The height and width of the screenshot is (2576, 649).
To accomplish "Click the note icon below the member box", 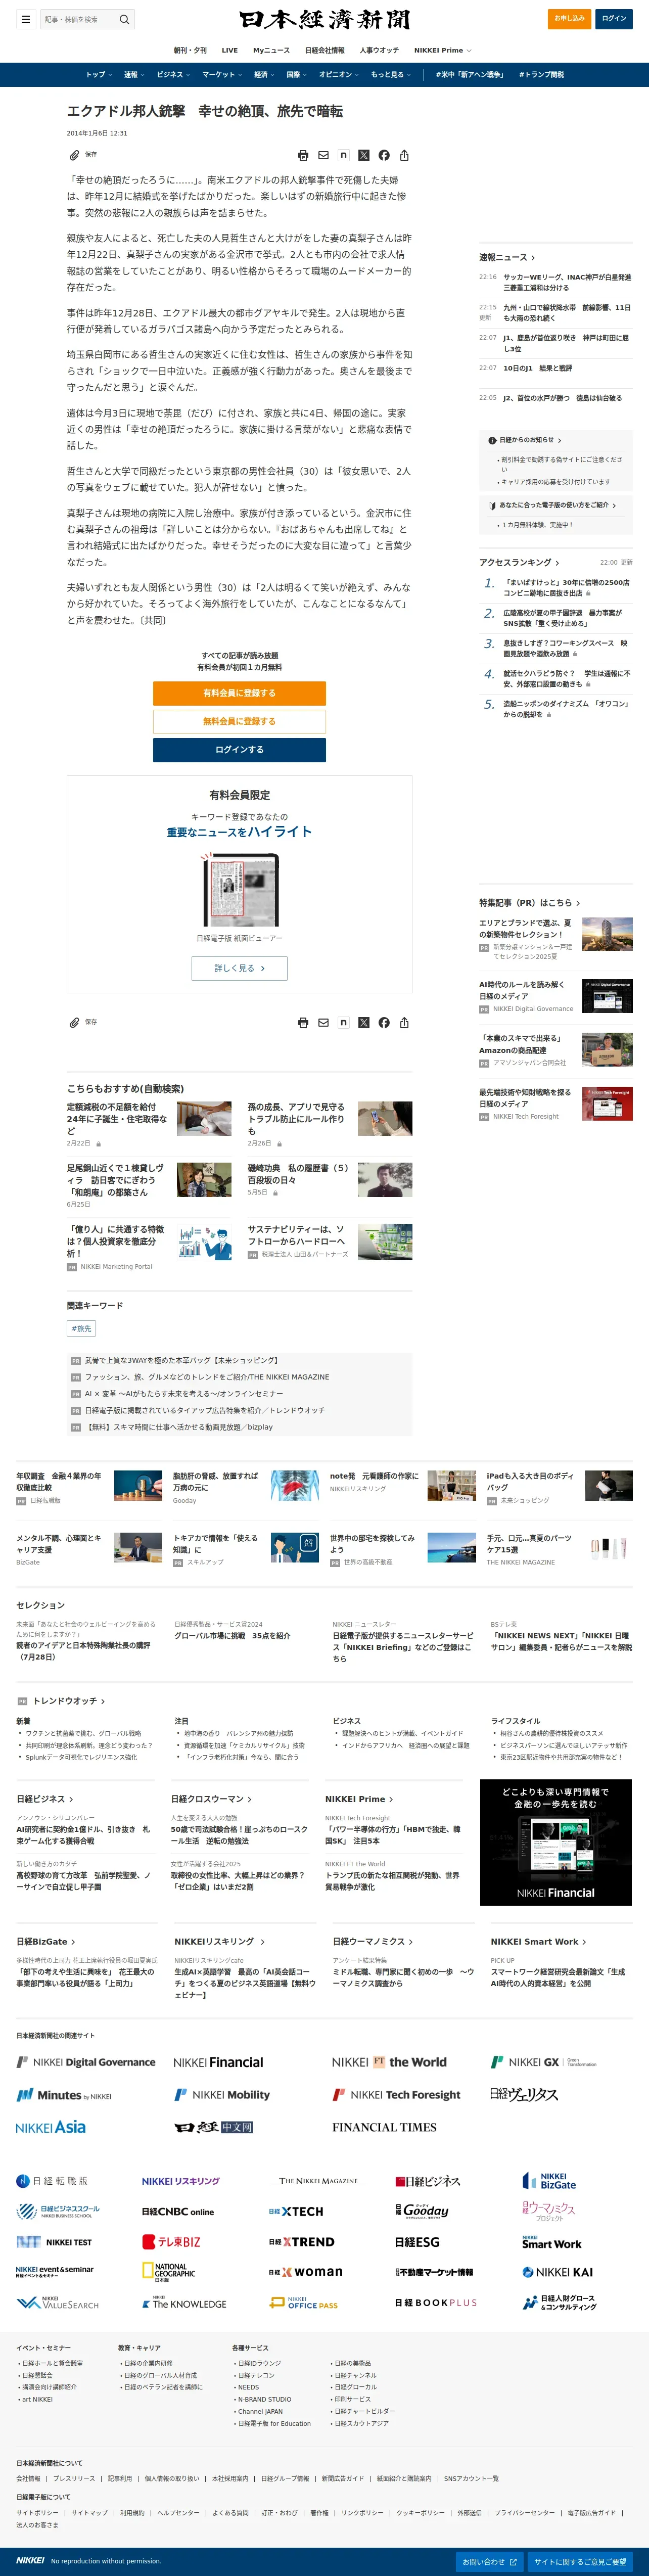I will point(343,1022).
